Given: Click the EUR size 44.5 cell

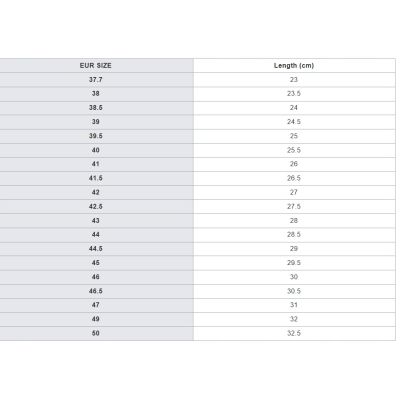Looking at the screenshot, I should (x=96, y=249).
